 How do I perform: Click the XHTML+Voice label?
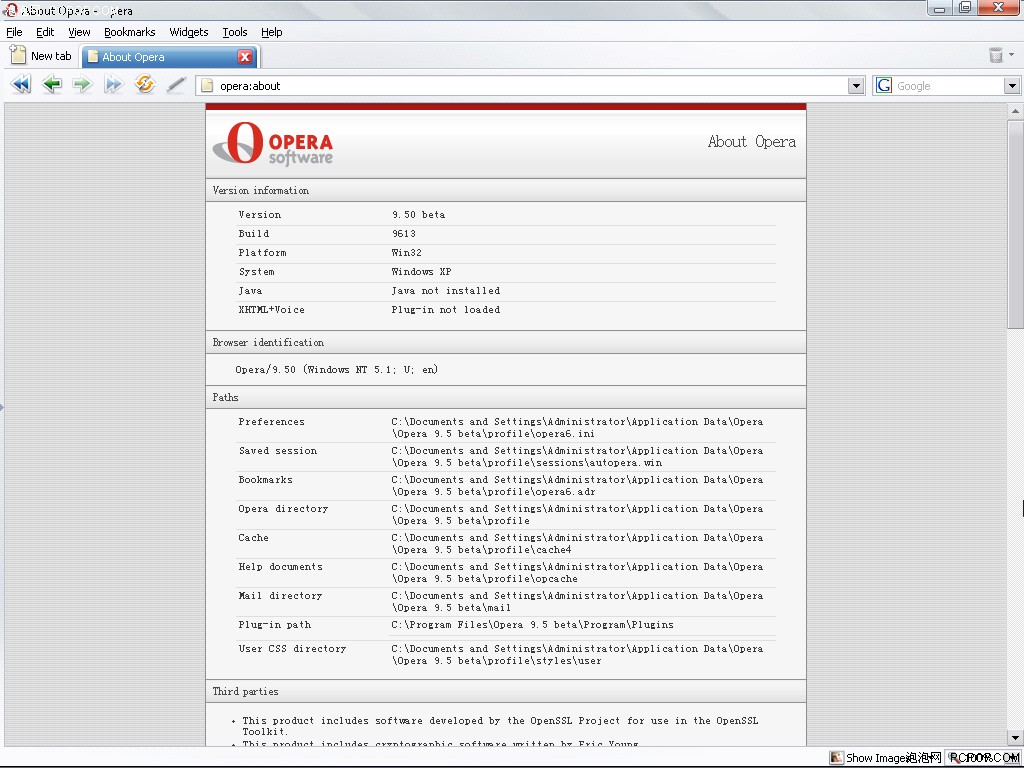272,310
